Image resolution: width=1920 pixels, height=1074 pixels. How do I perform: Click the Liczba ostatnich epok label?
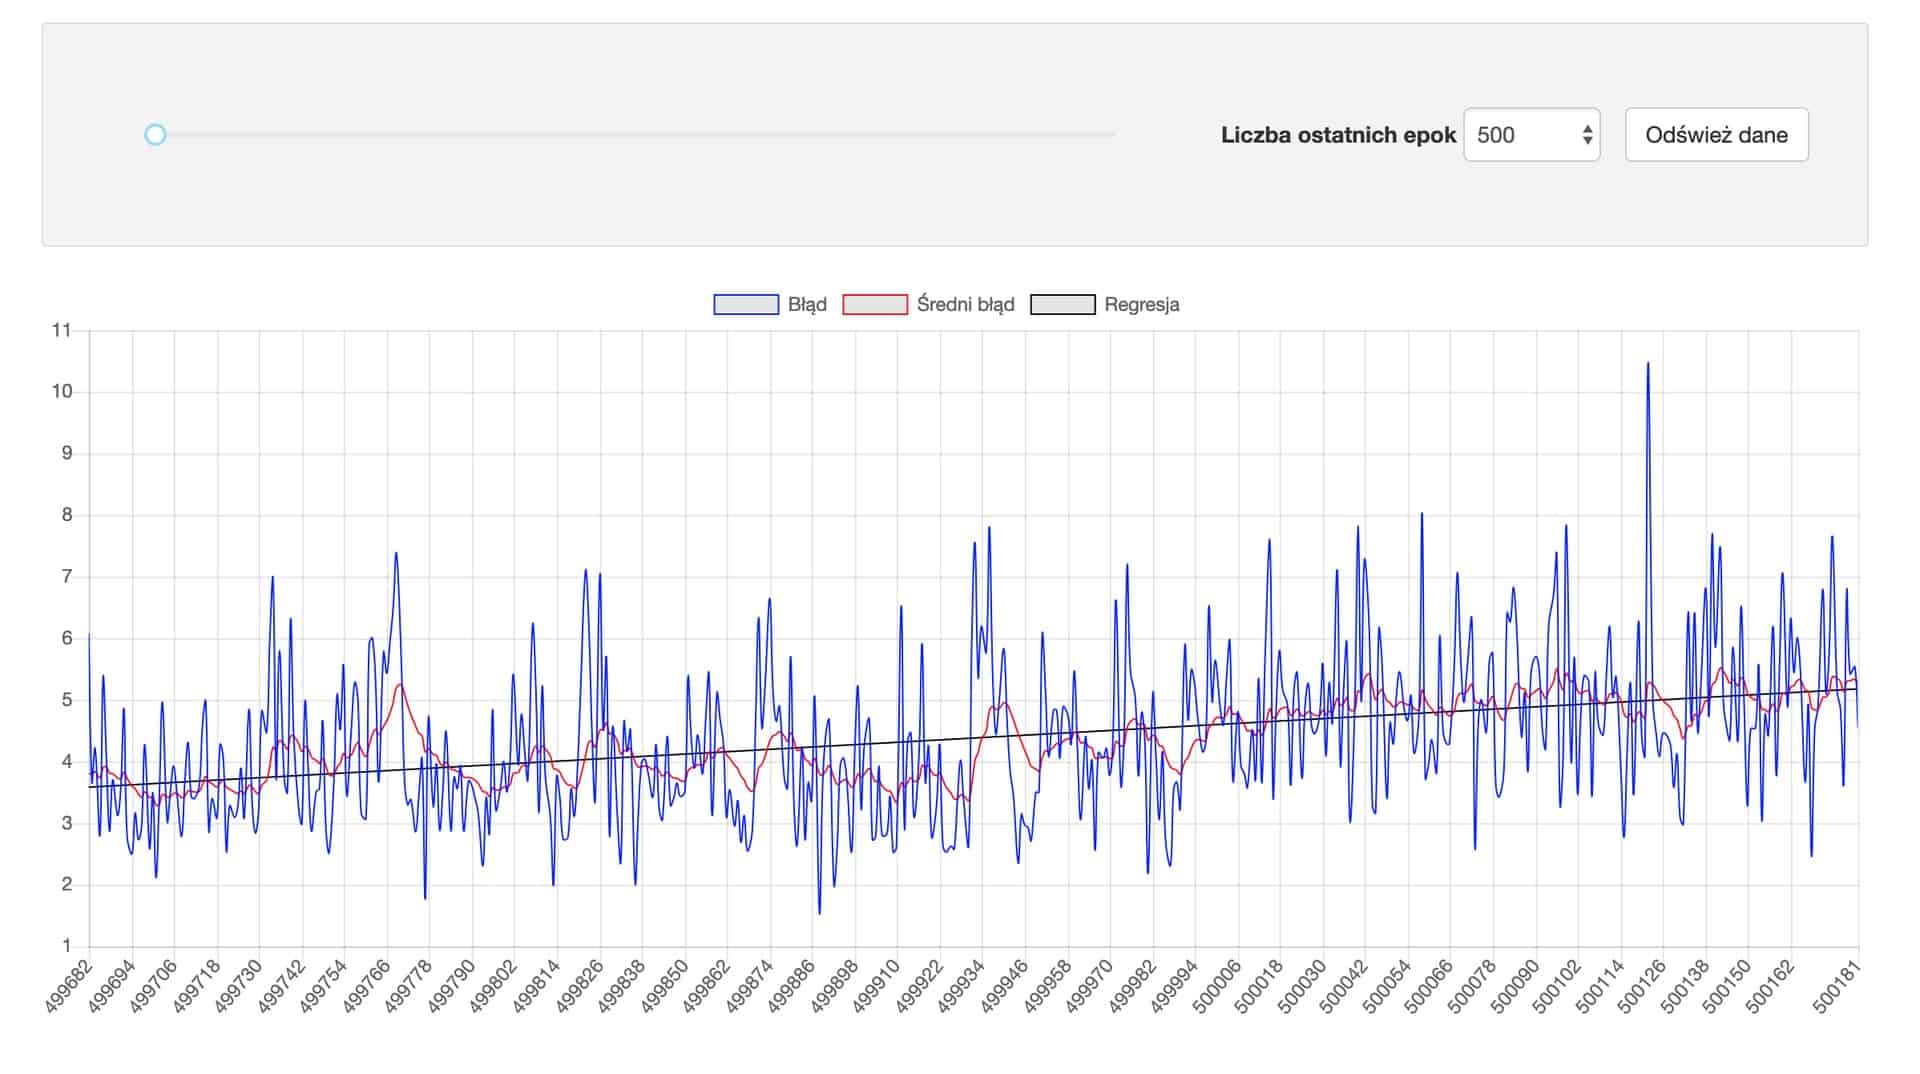click(x=1338, y=135)
